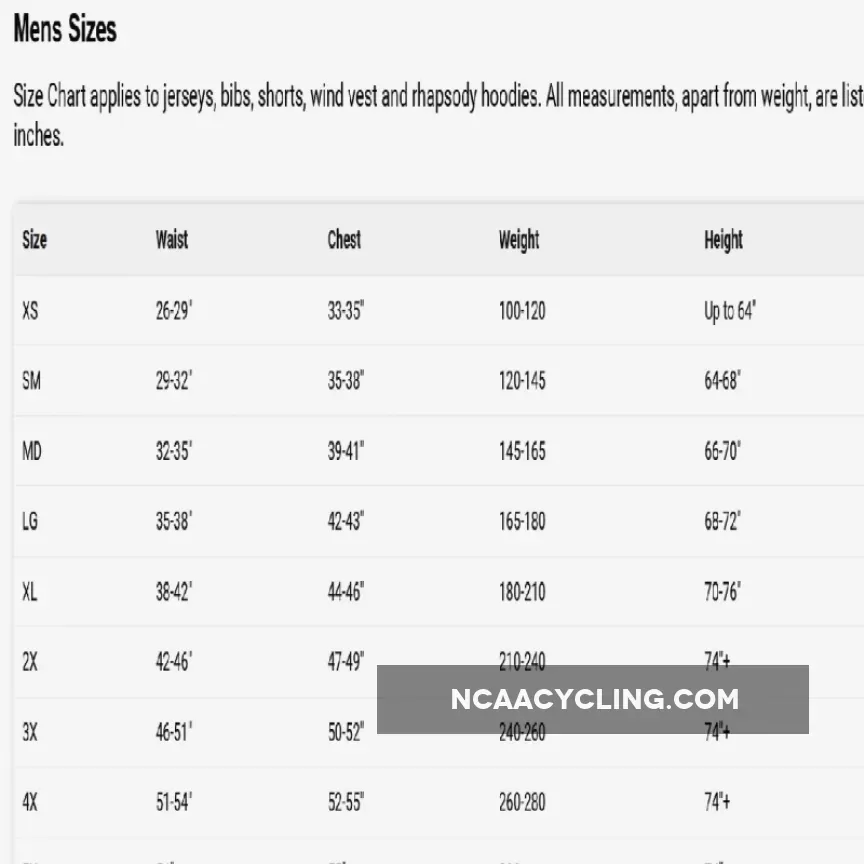Screen dimensions: 864x864
Task: Click the 38-42" waist cell
Action: tap(173, 592)
